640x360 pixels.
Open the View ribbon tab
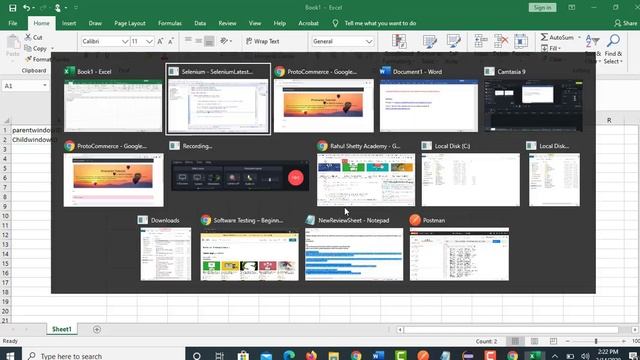[x=255, y=23]
